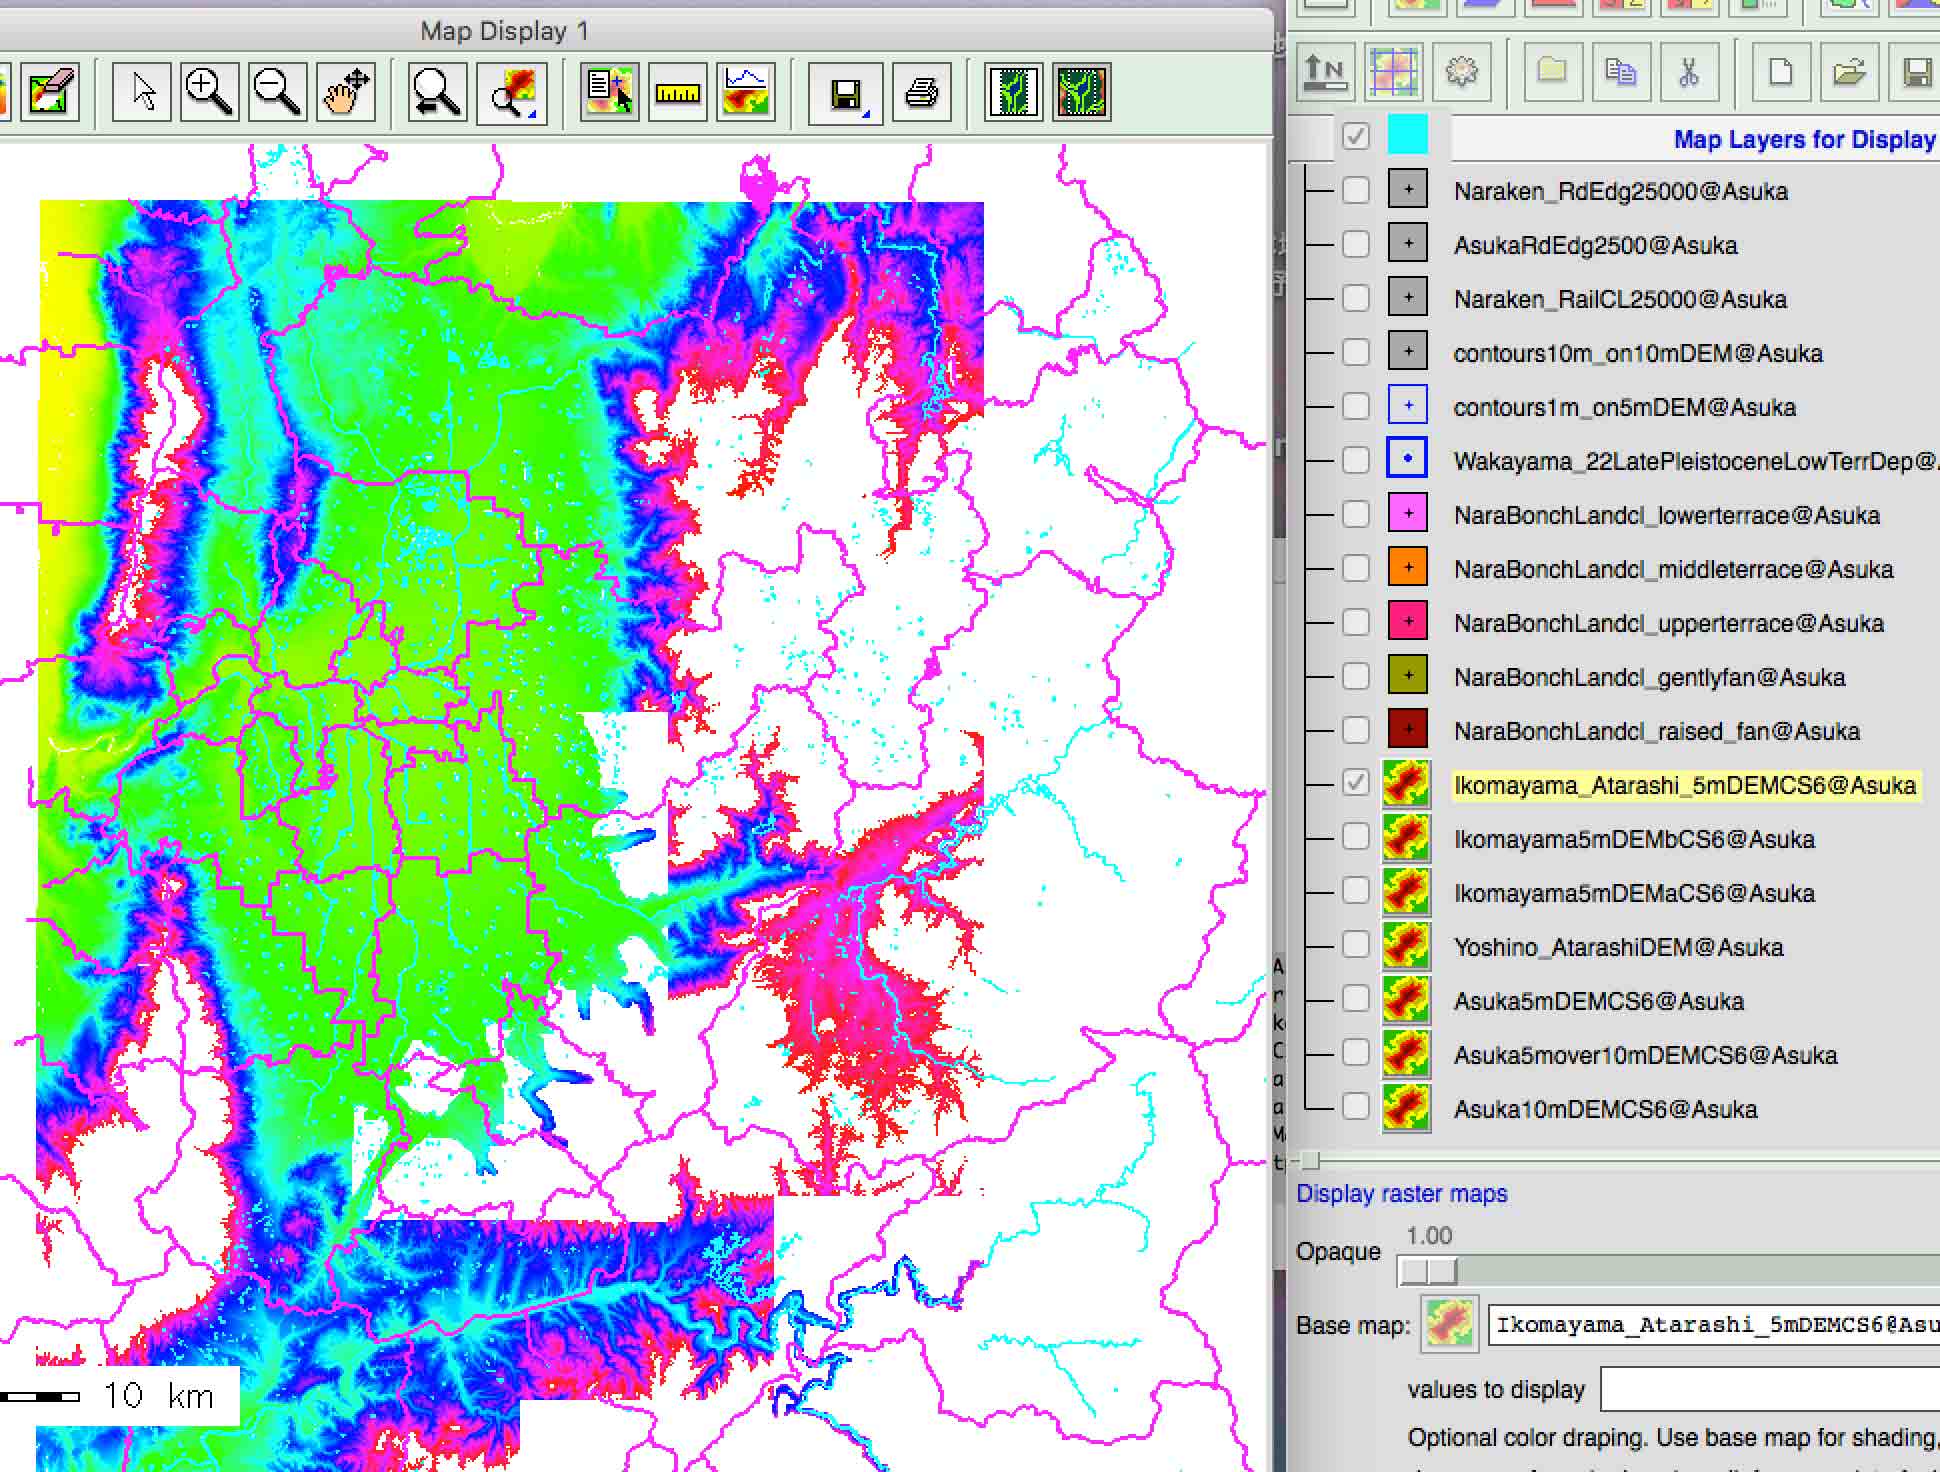Check contours10m_on10mDEM@Asuka layer box

pyautogui.click(x=1355, y=352)
